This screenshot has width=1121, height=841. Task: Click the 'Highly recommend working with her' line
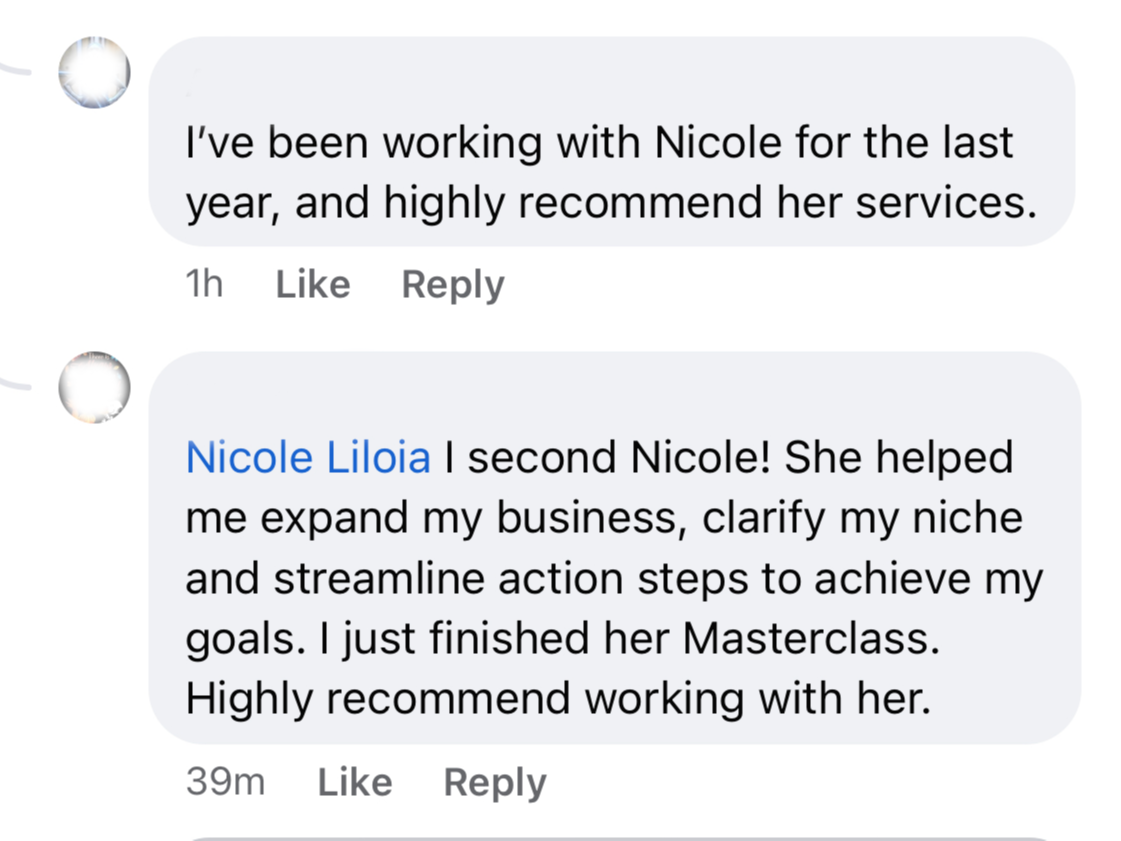(x=558, y=699)
